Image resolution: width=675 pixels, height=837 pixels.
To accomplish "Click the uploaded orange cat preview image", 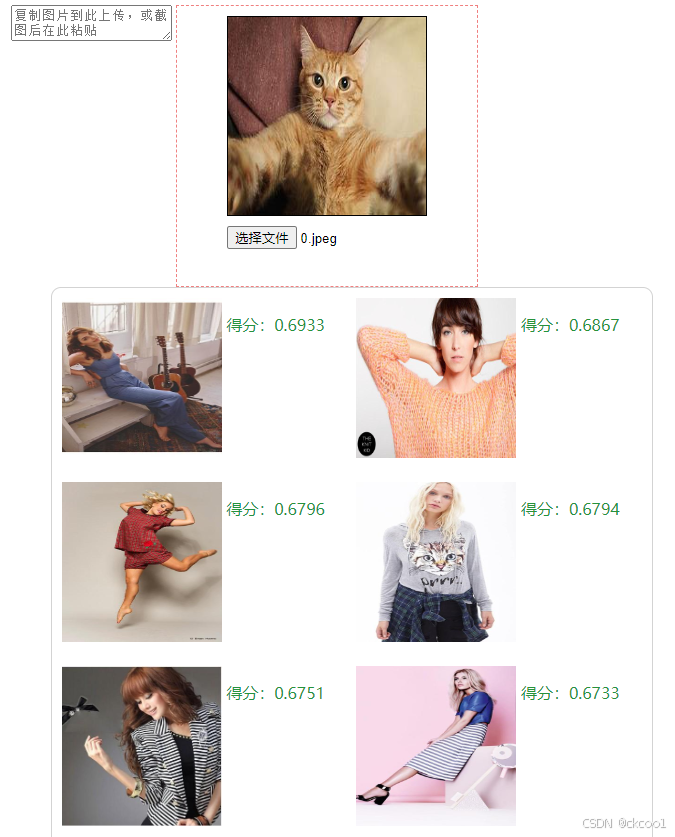I will tap(327, 116).
